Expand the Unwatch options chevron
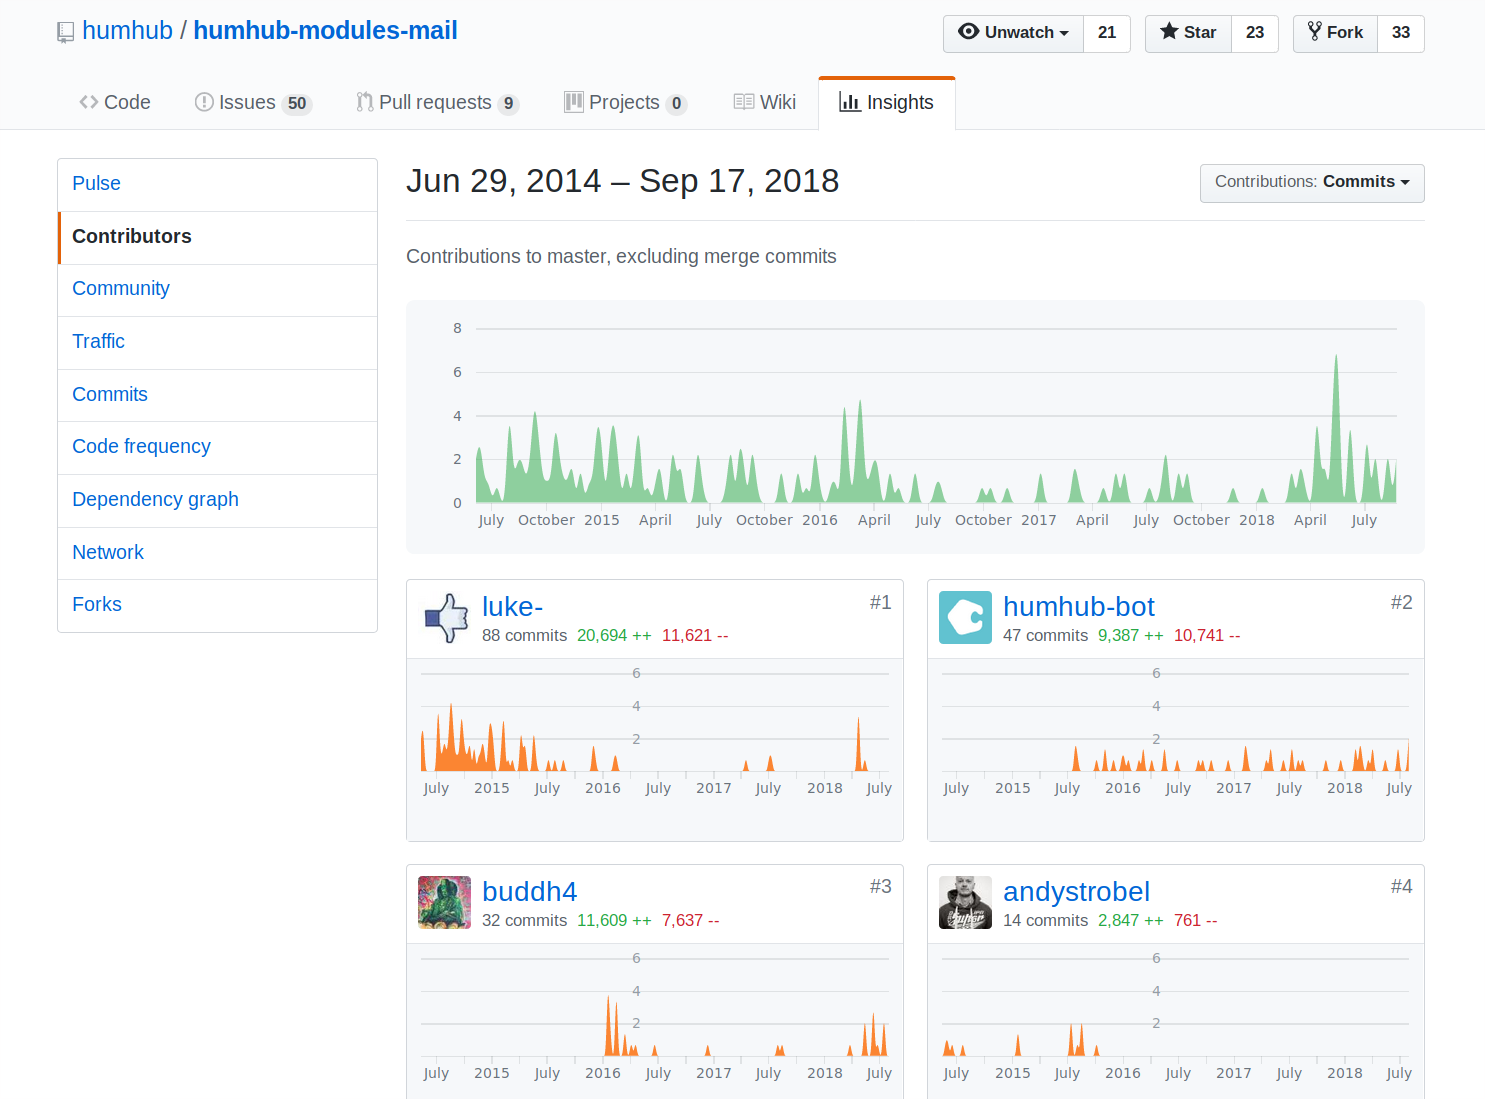 pos(1063,33)
